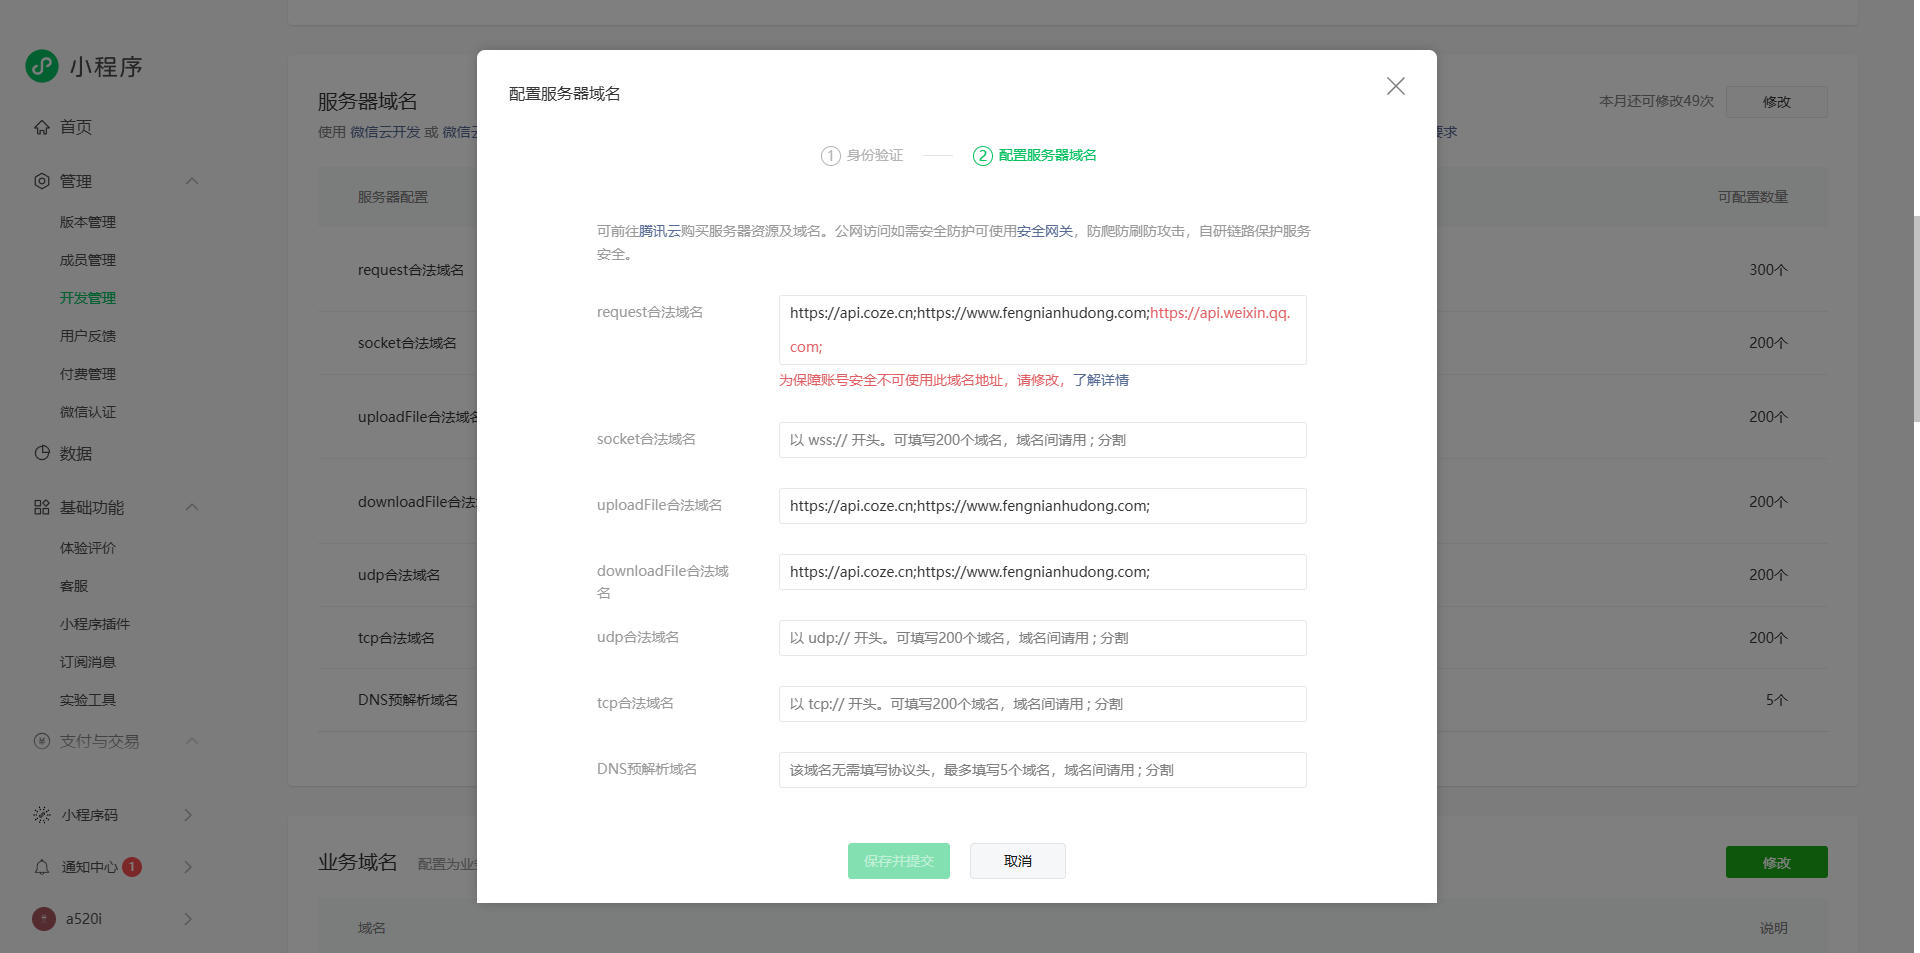Open 微信云开发 link behind dialog
1920x953 pixels.
(385, 132)
